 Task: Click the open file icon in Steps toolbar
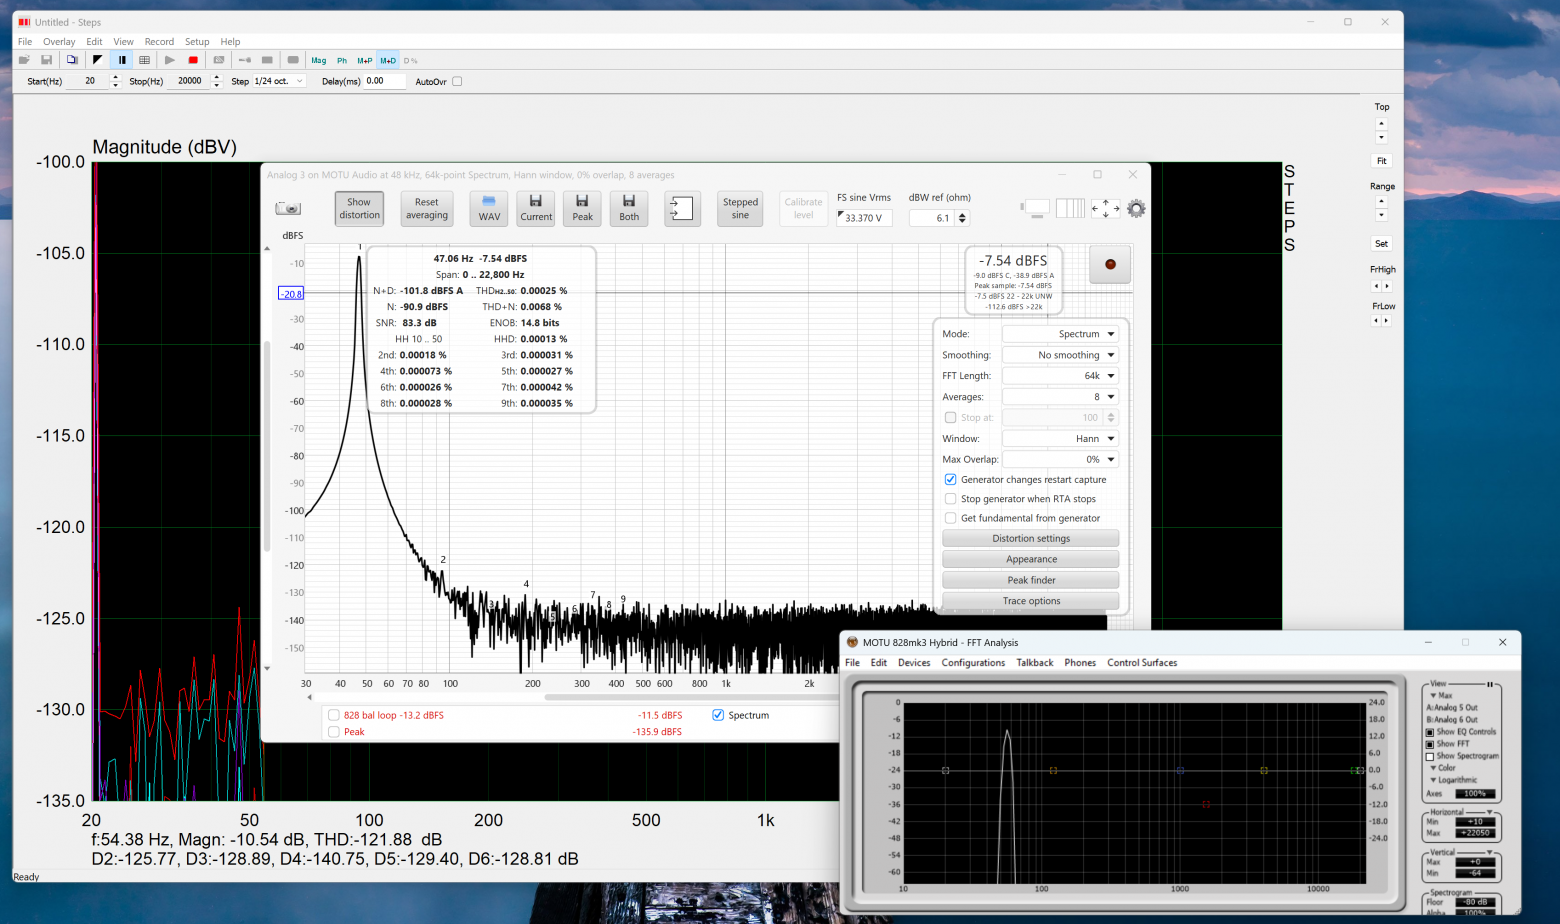[24, 60]
